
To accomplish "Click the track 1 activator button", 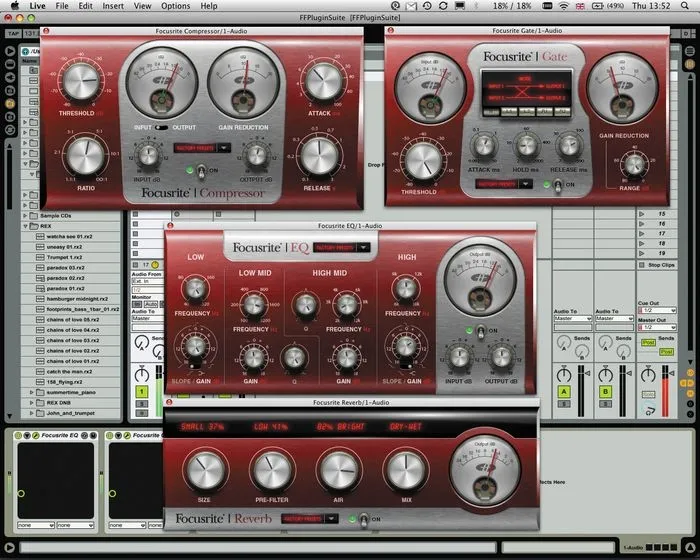I will [x=142, y=392].
